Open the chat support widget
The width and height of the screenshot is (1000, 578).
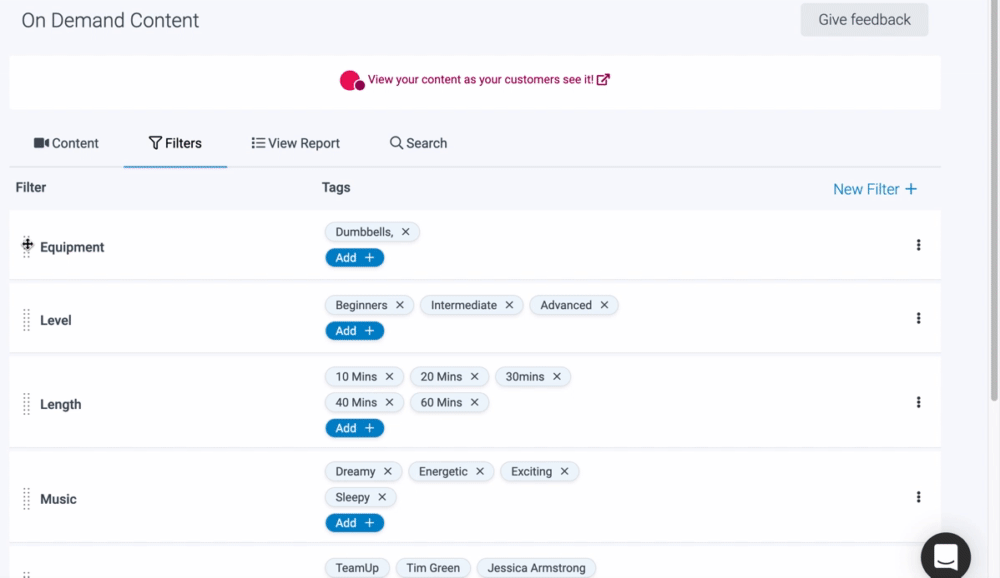pyautogui.click(x=945, y=556)
